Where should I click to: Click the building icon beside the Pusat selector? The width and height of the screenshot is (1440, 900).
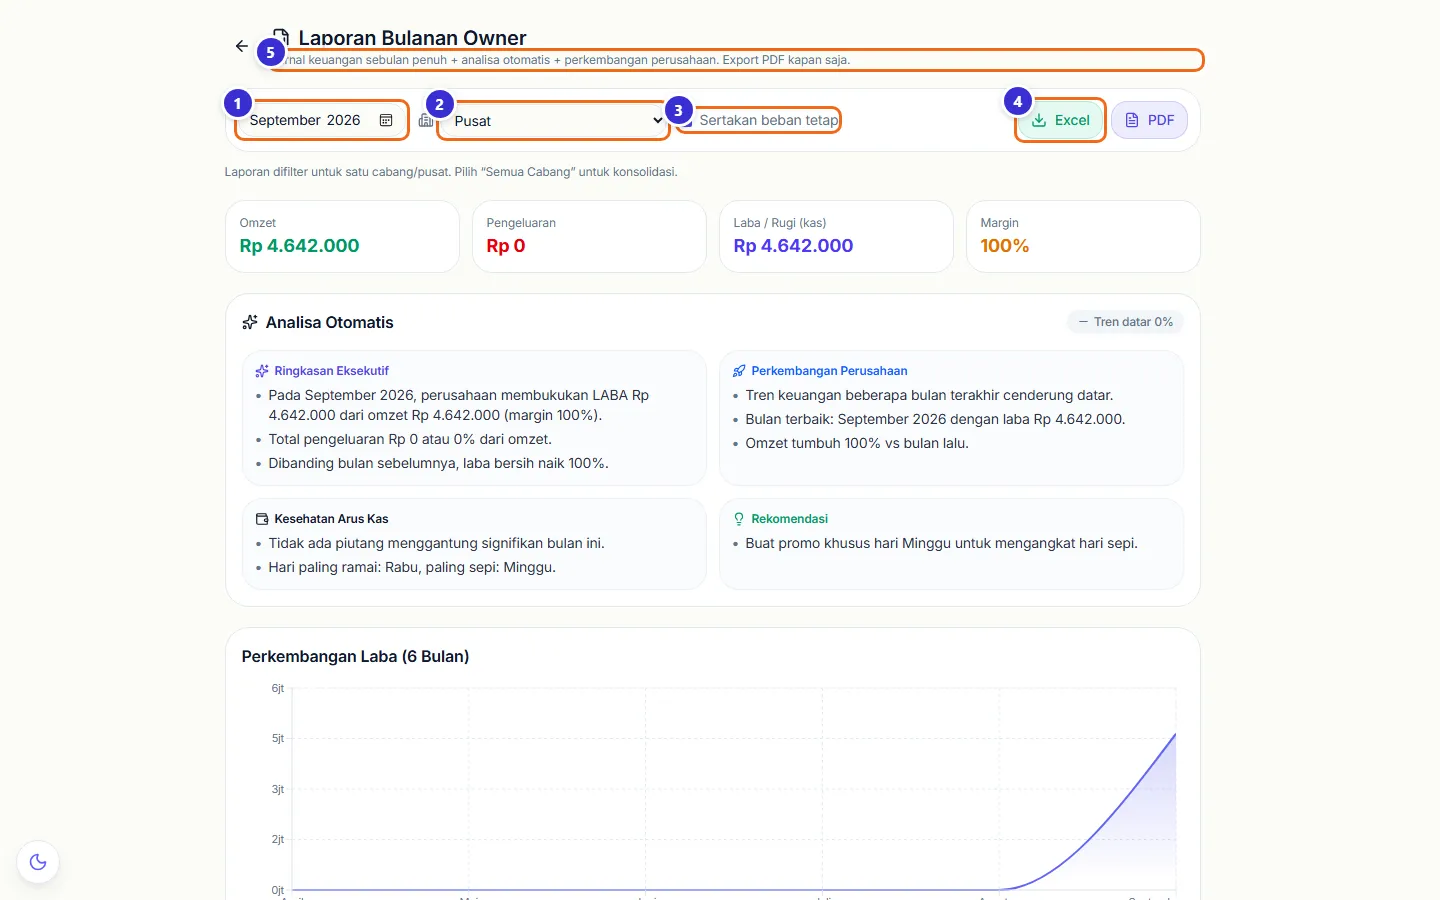pyautogui.click(x=426, y=120)
